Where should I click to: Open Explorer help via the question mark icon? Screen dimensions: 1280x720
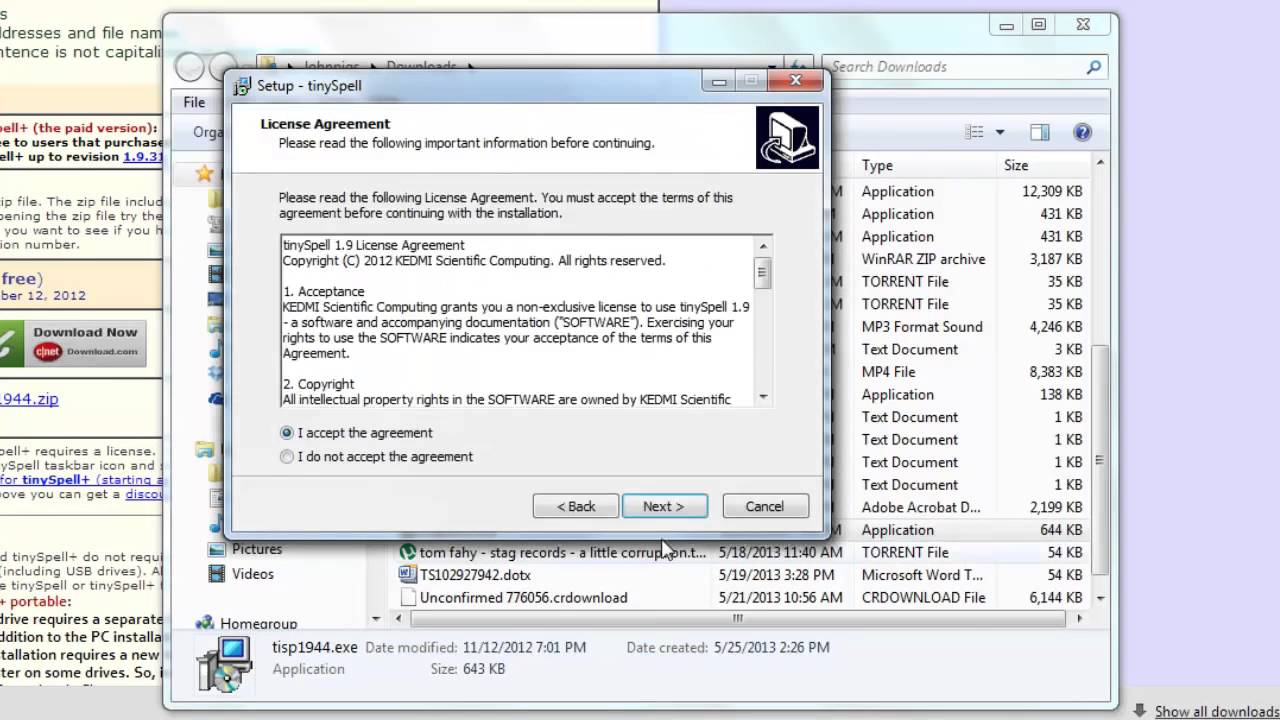[1082, 132]
